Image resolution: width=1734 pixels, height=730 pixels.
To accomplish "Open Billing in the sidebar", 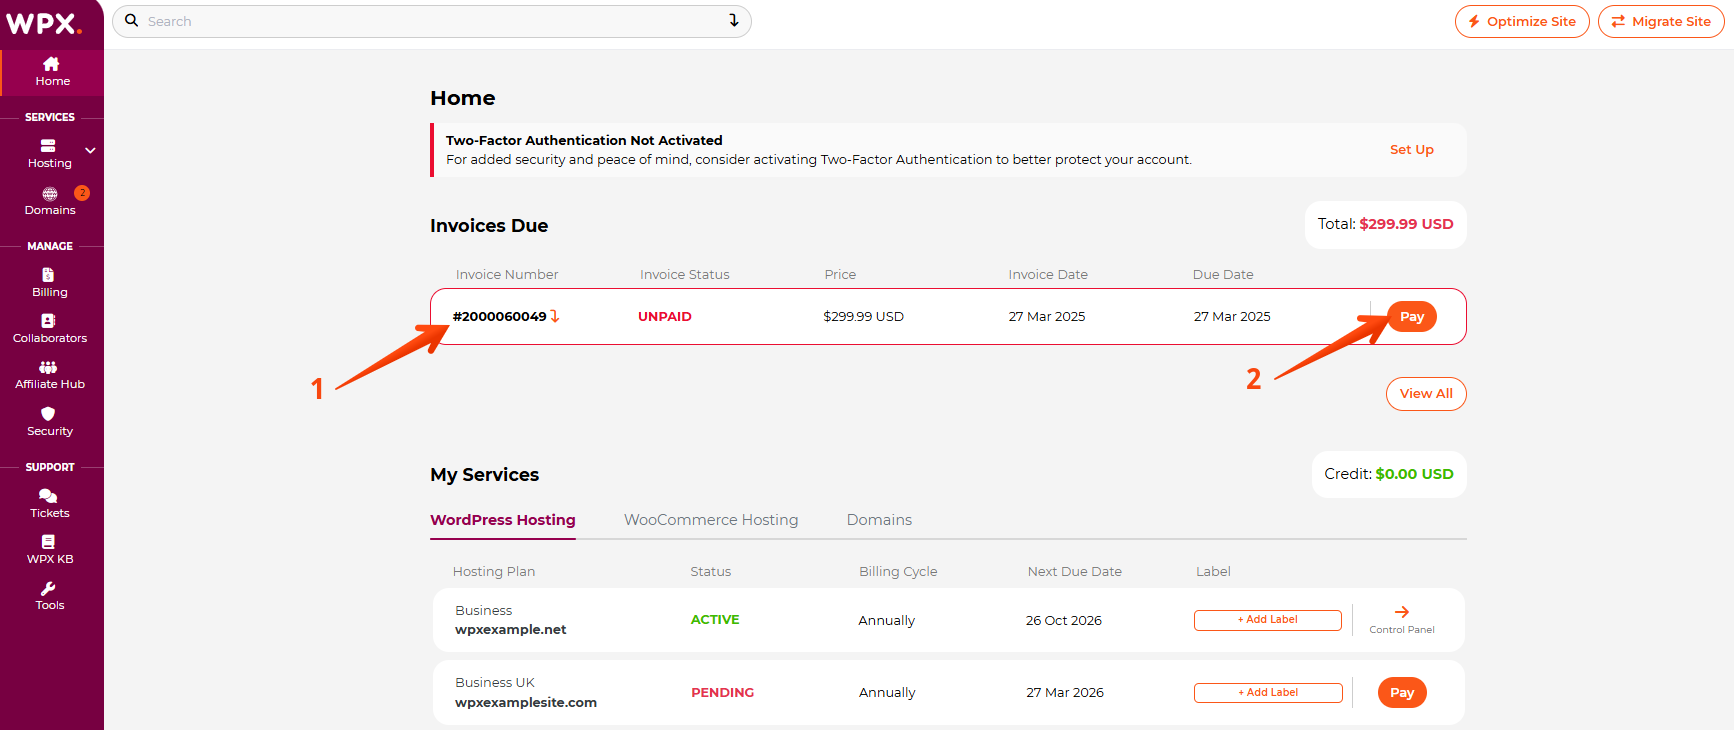I will 50,283.
